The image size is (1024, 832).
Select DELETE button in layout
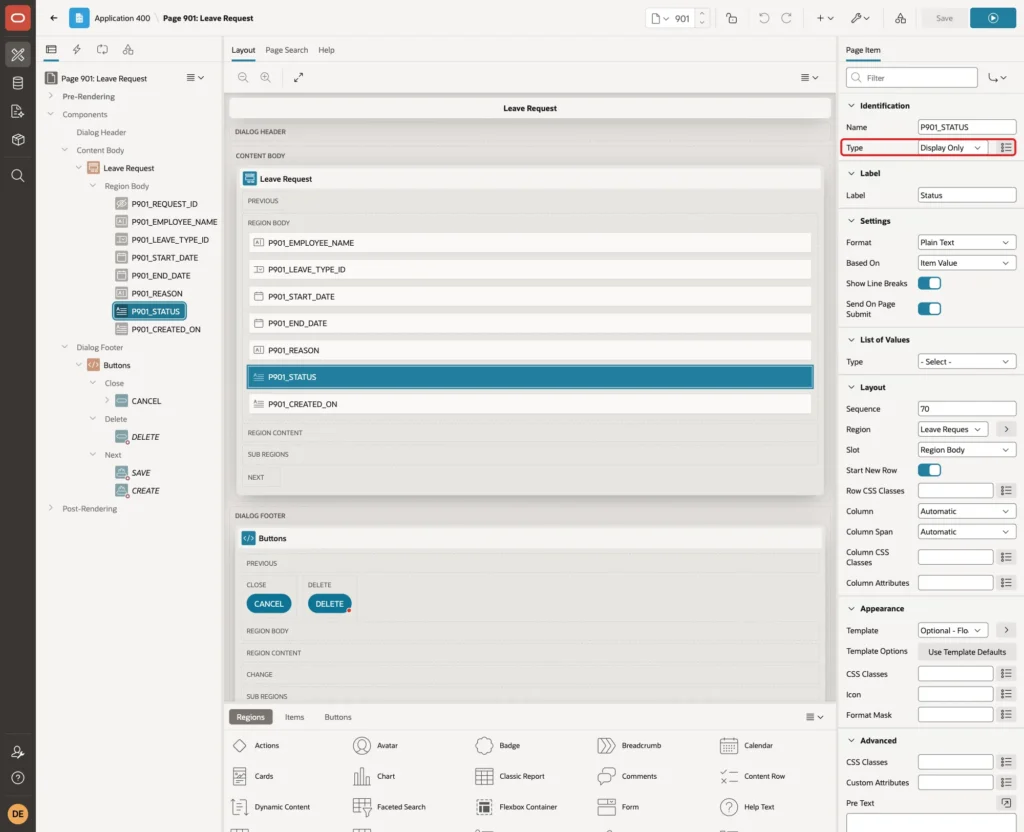(x=329, y=603)
